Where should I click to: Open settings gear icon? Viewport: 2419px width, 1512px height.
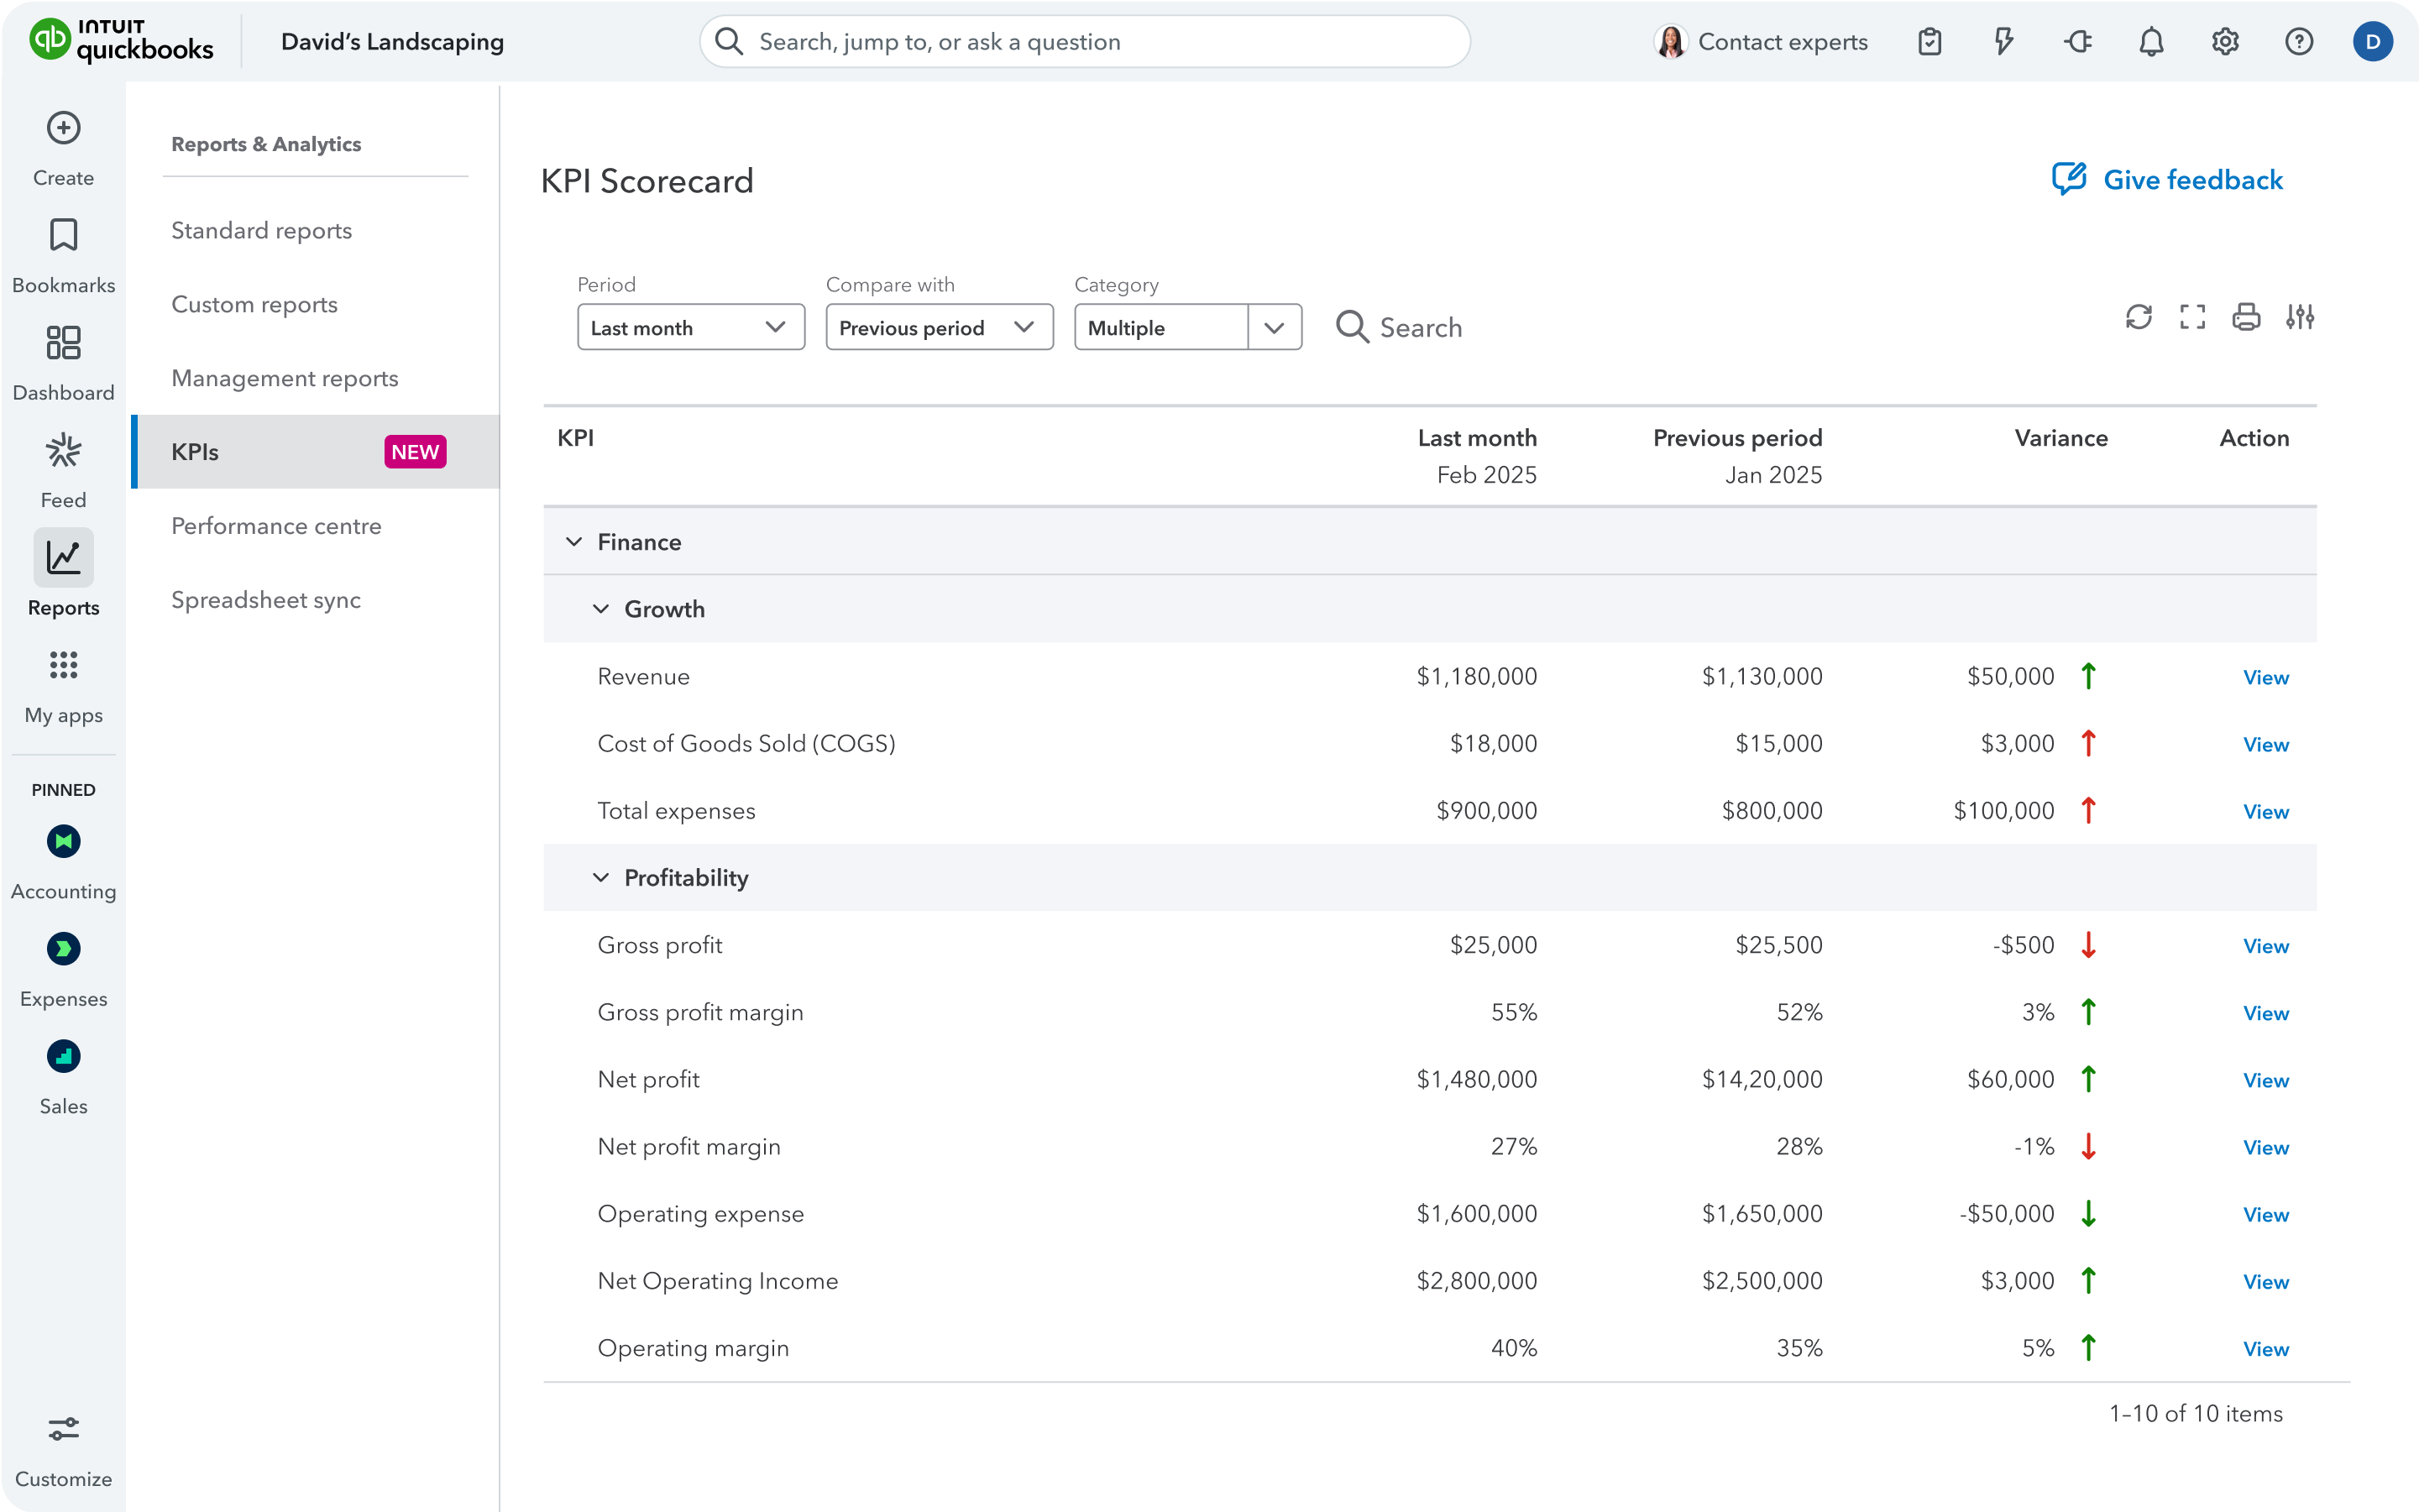(2225, 42)
